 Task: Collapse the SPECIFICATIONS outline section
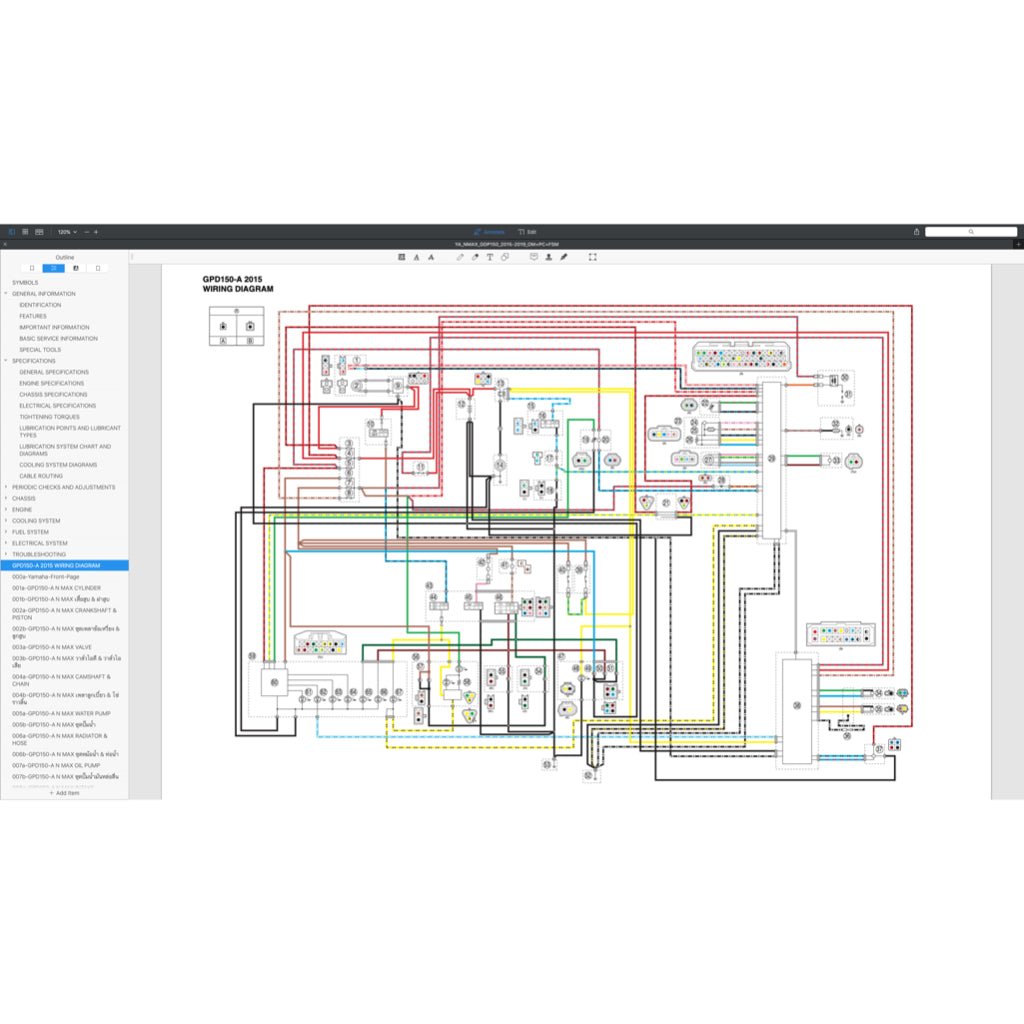click(x=6, y=361)
